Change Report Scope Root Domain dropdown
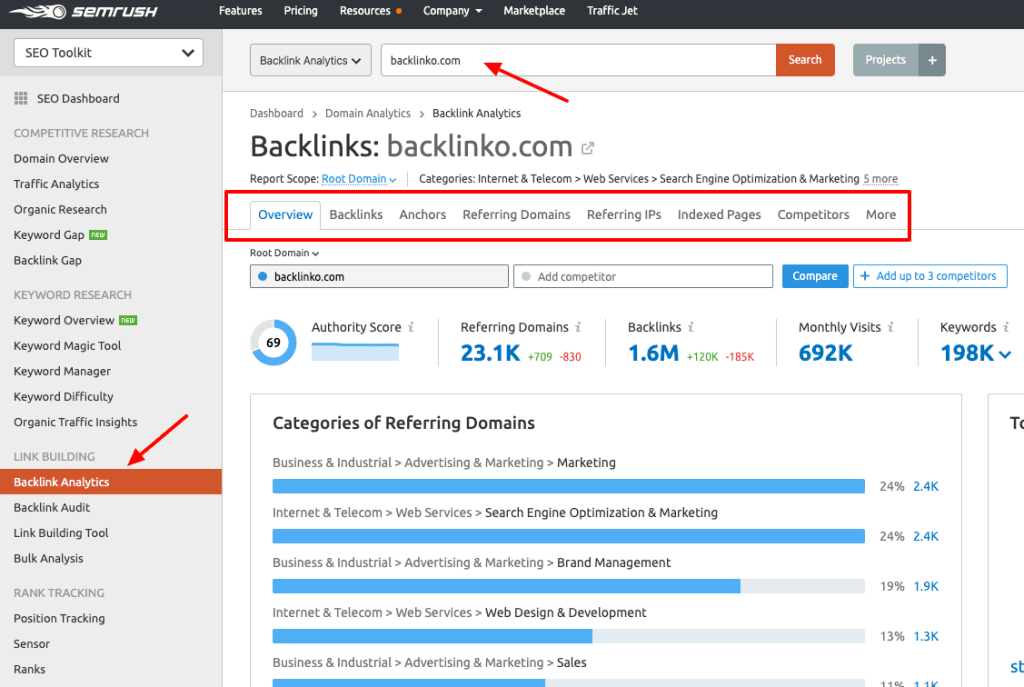1024x687 pixels. (359, 179)
